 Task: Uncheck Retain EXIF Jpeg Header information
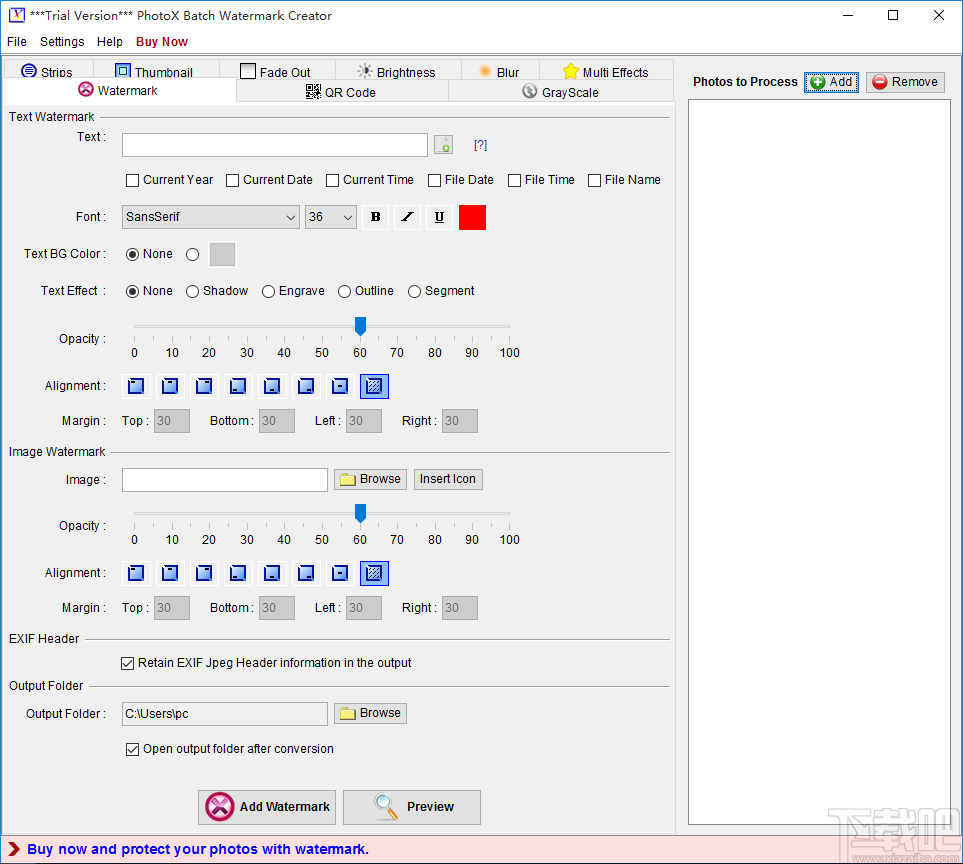(128, 663)
